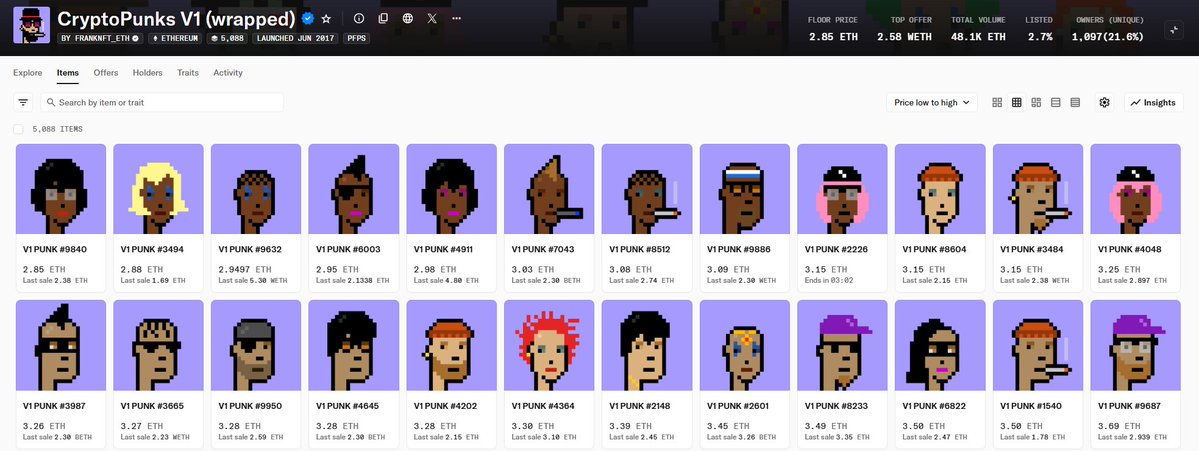
Task: Click the PFPS category badge
Action: pyautogui.click(x=356, y=37)
